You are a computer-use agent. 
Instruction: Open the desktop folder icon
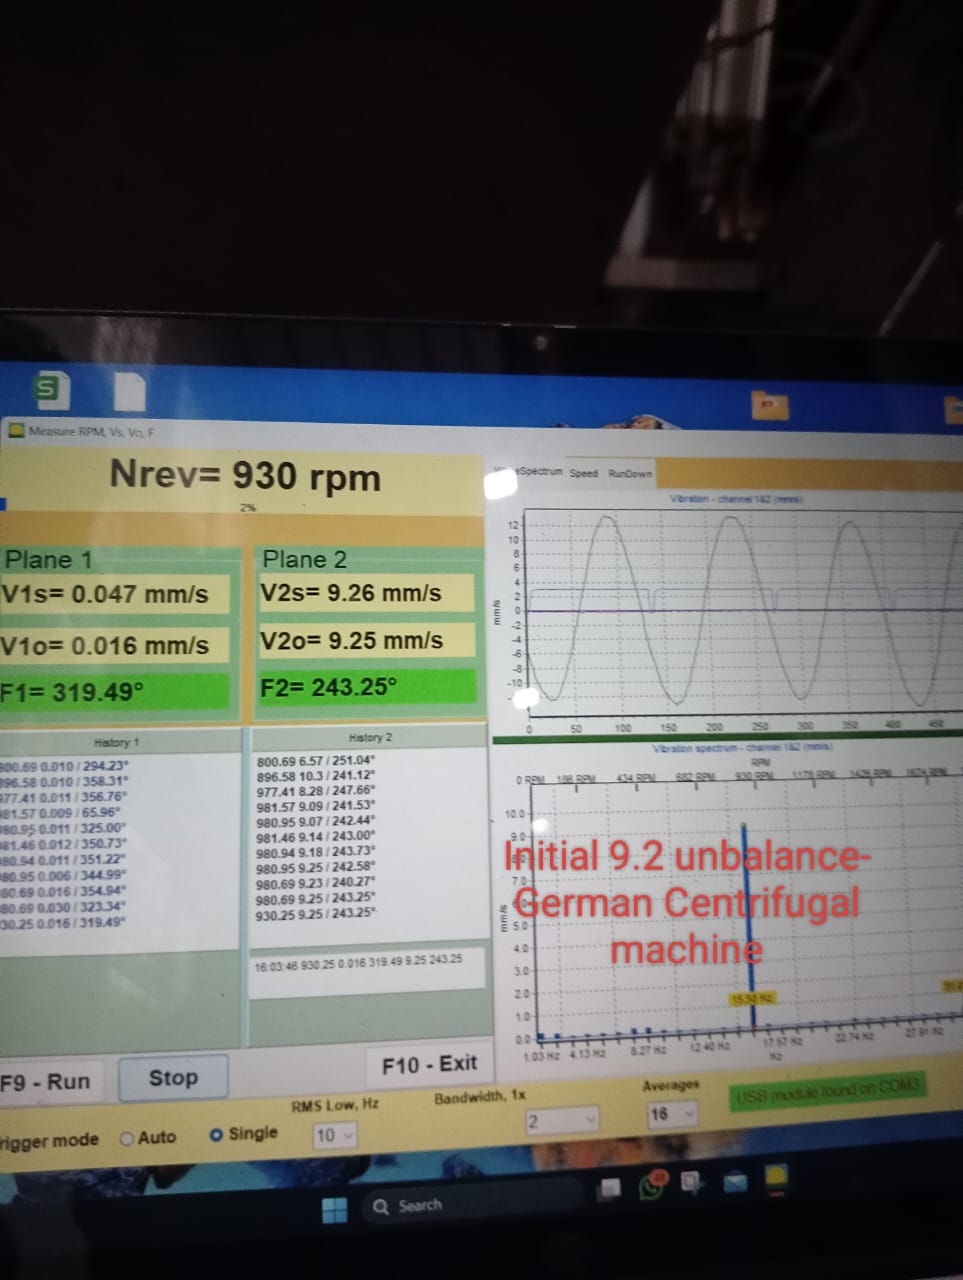pos(770,404)
